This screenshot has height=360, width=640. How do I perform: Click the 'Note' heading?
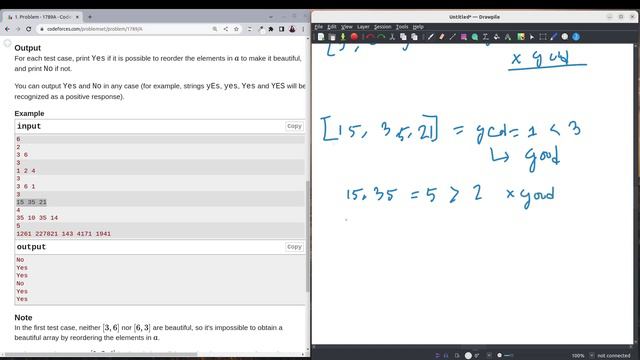click(23, 318)
